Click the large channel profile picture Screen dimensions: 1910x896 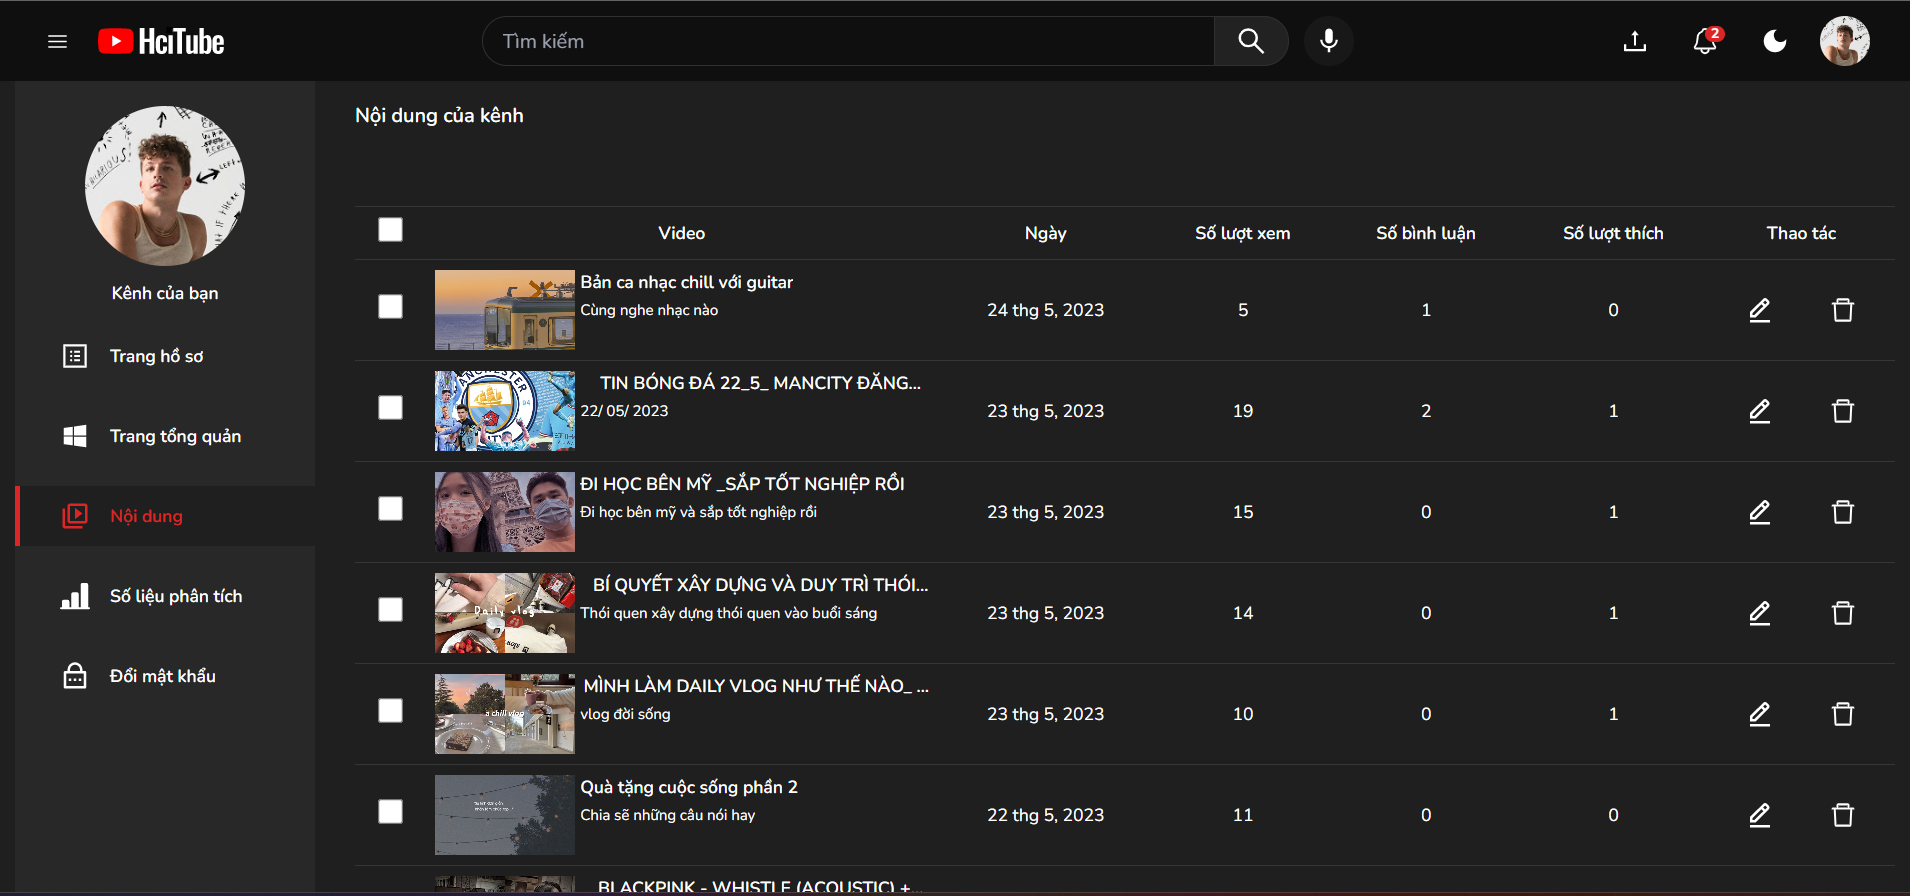[165, 186]
